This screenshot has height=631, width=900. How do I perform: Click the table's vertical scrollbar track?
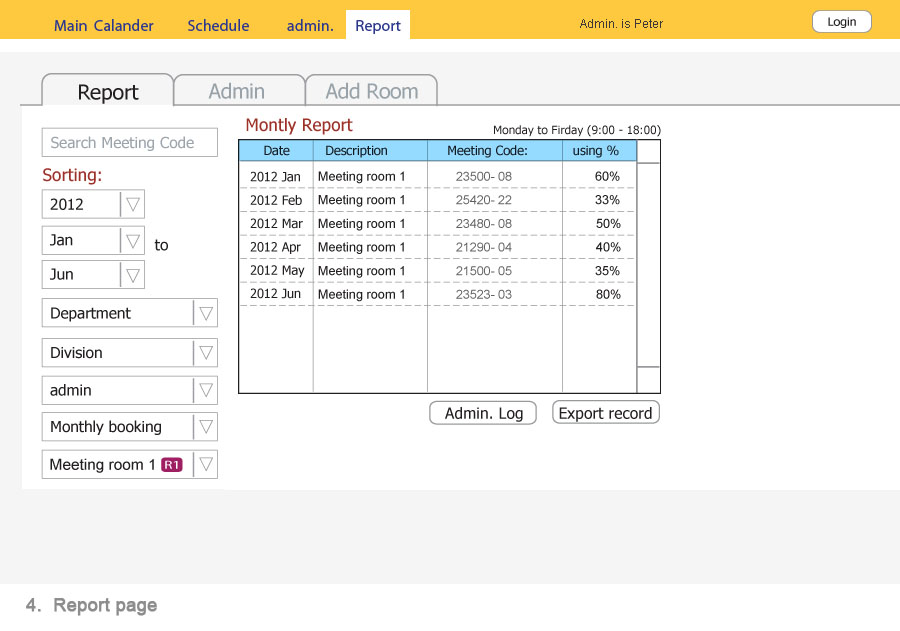coord(649,265)
